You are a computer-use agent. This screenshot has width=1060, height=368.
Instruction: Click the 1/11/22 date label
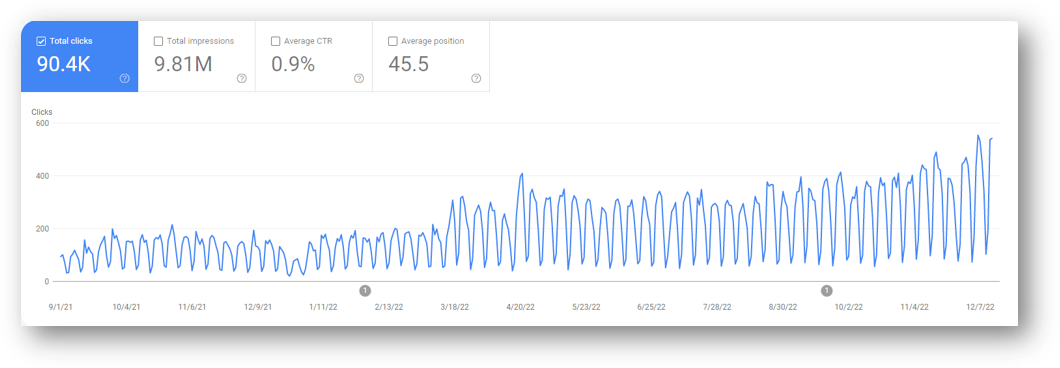pyautogui.click(x=323, y=307)
